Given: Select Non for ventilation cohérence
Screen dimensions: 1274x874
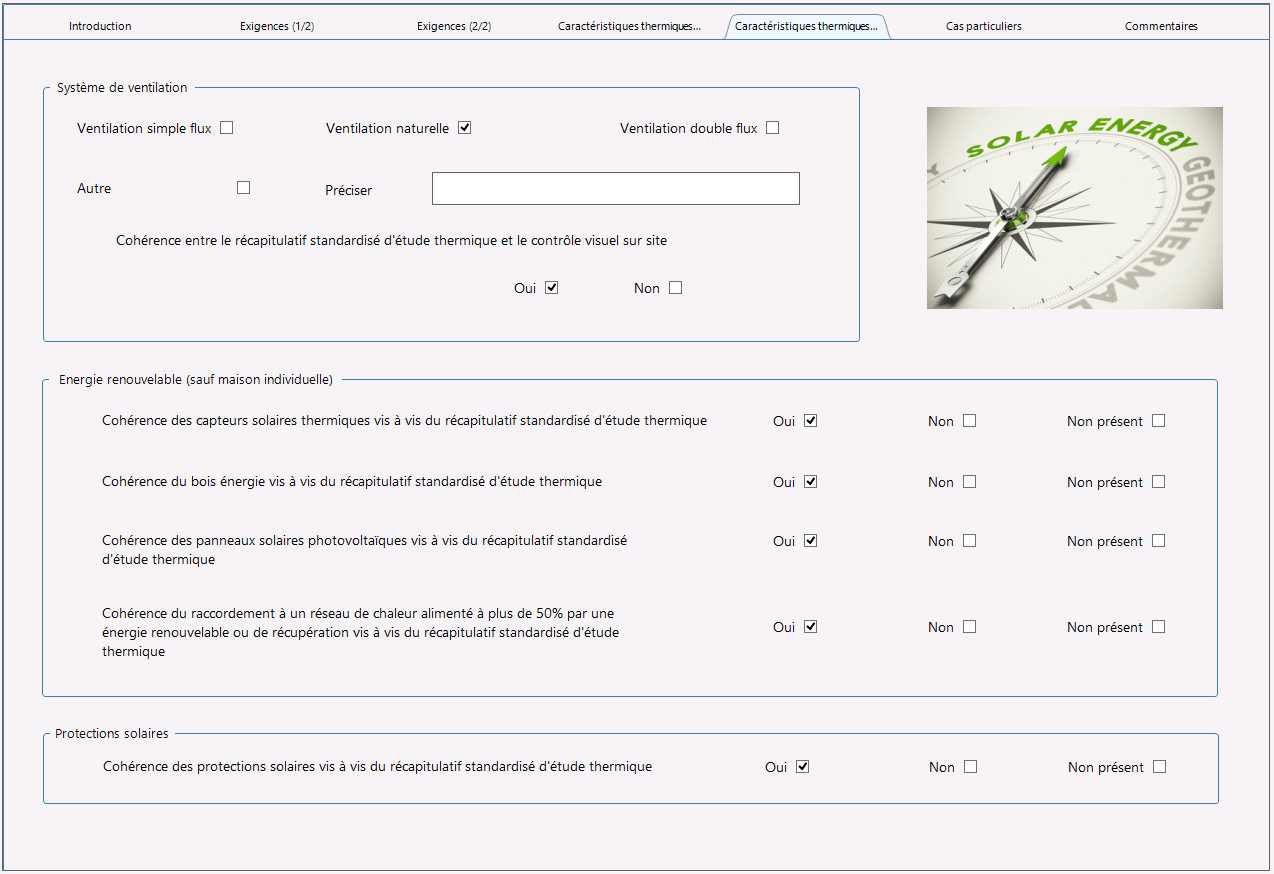Looking at the screenshot, I should (675, 288).
